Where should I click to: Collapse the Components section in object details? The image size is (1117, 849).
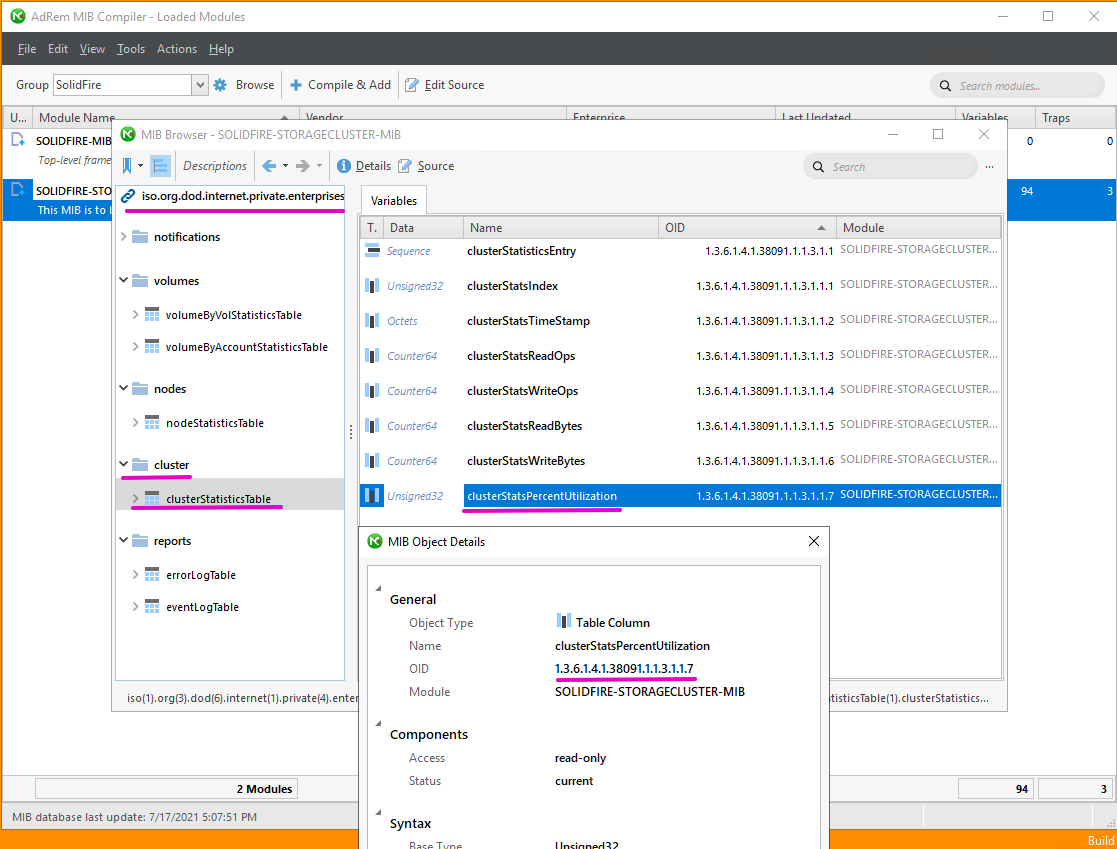[x=378, y=724]
